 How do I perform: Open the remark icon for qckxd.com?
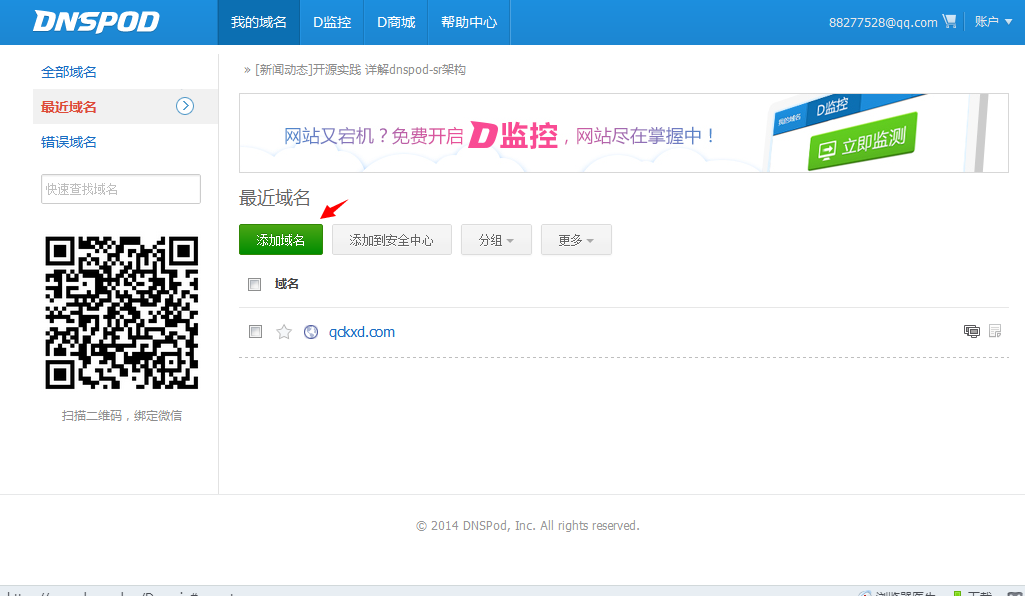pos(972,331)
